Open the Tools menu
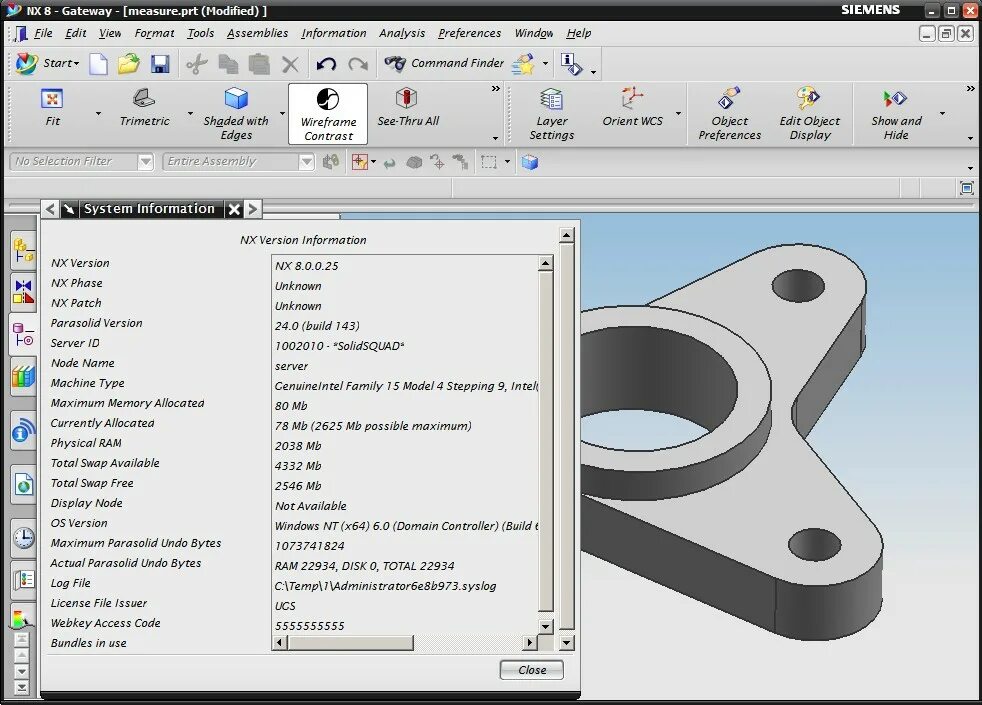The height and width of the screenshot is (705, 982). [x=200, y=33]
